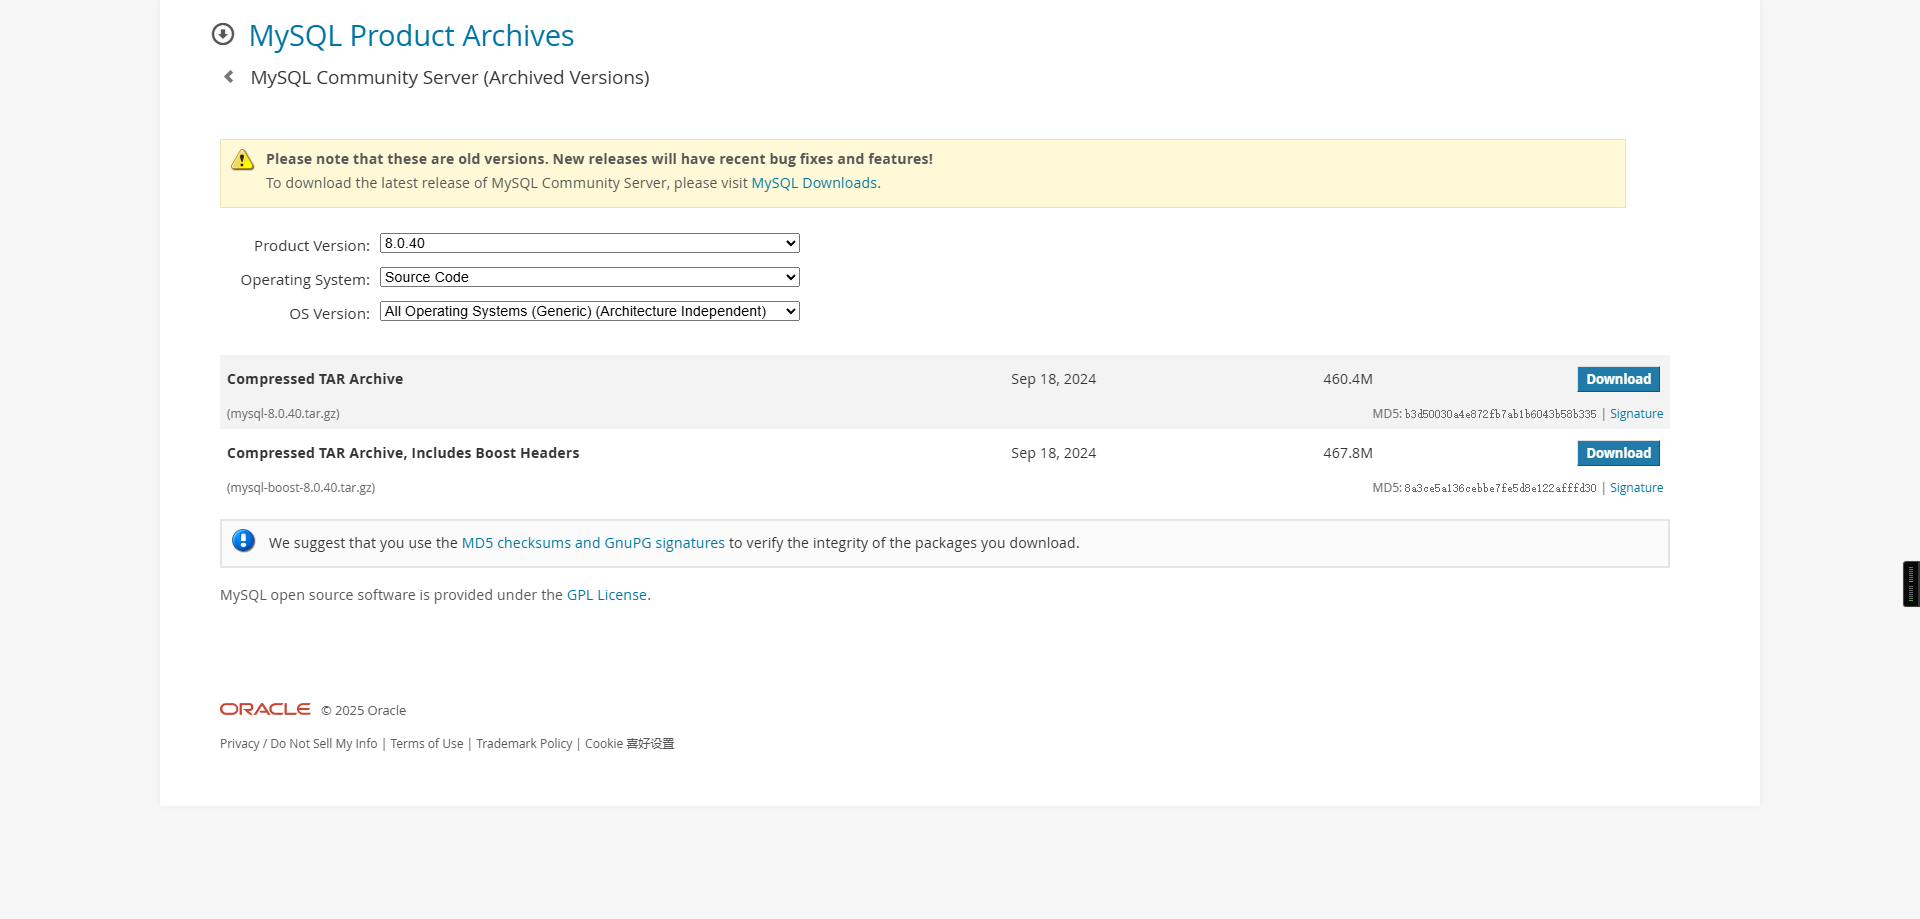Viewport: 1920px width, 919px height.
Task: Open Signature link for mysql-8.0.40.tar.gz
Action: [x=1636, y=414]
